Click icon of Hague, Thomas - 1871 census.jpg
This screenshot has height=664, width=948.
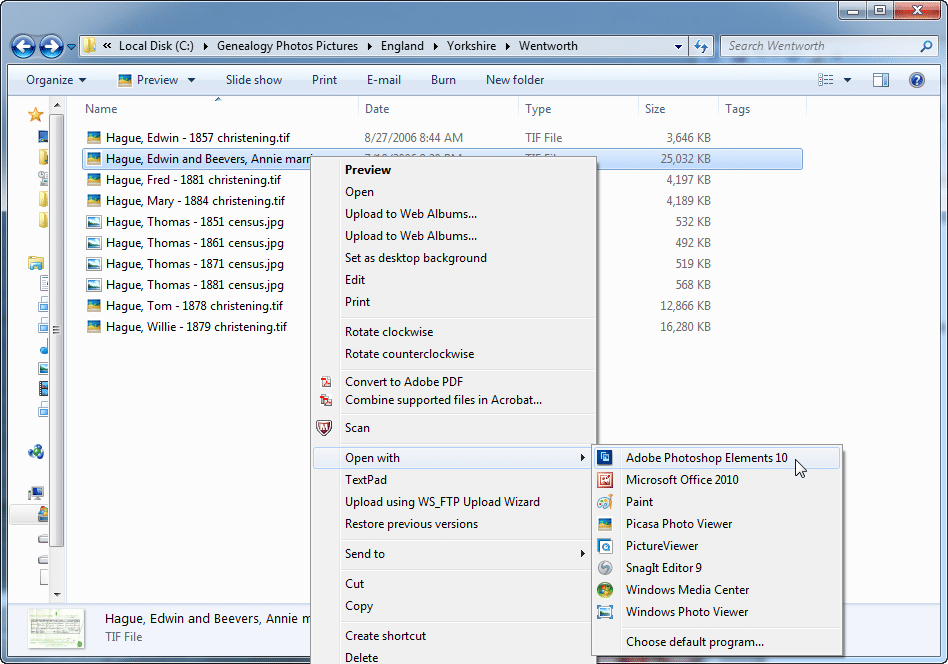pos(94,264)
